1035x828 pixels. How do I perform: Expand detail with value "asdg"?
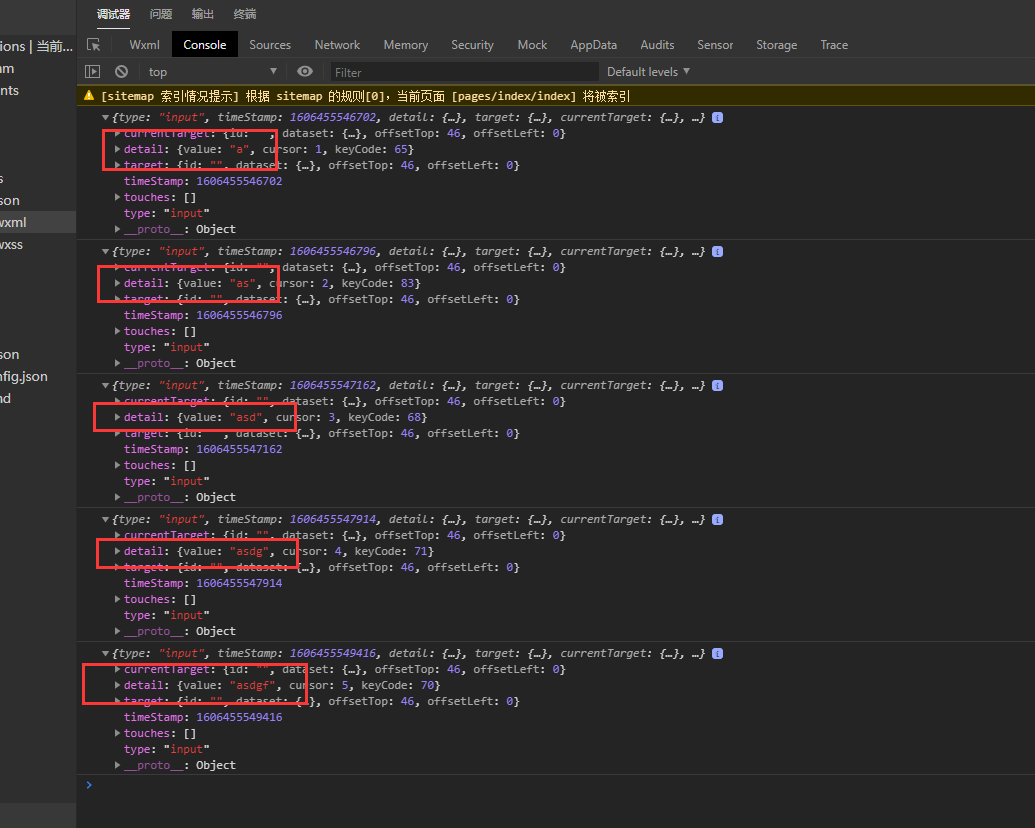[117, 551]
